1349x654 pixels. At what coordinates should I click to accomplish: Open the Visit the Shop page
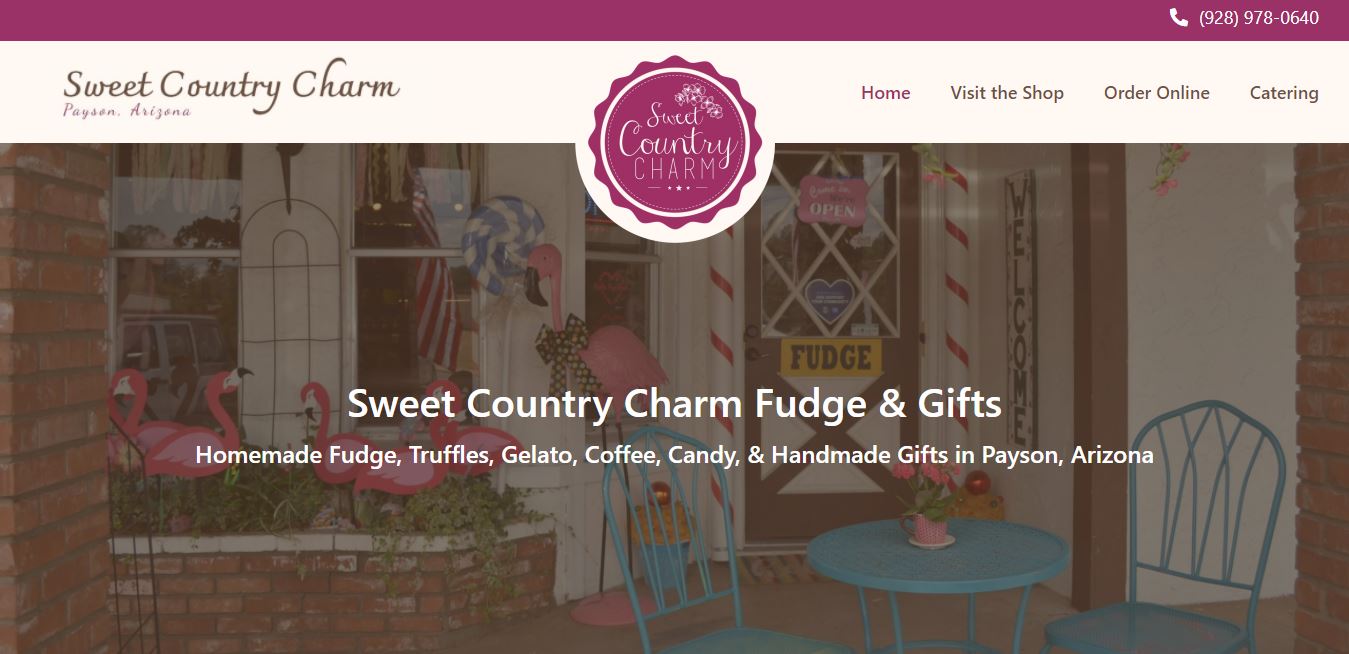(1007, 93)
